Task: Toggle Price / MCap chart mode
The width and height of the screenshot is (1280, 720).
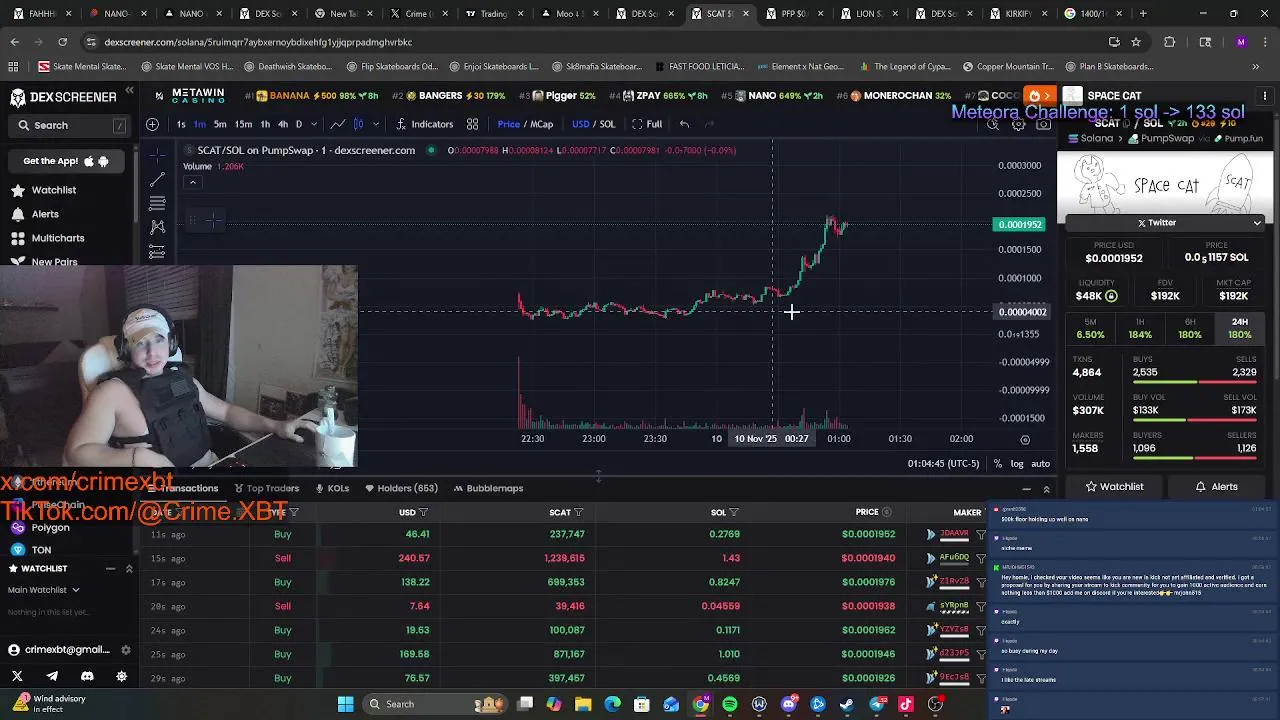Action: (x=525, y=124)
